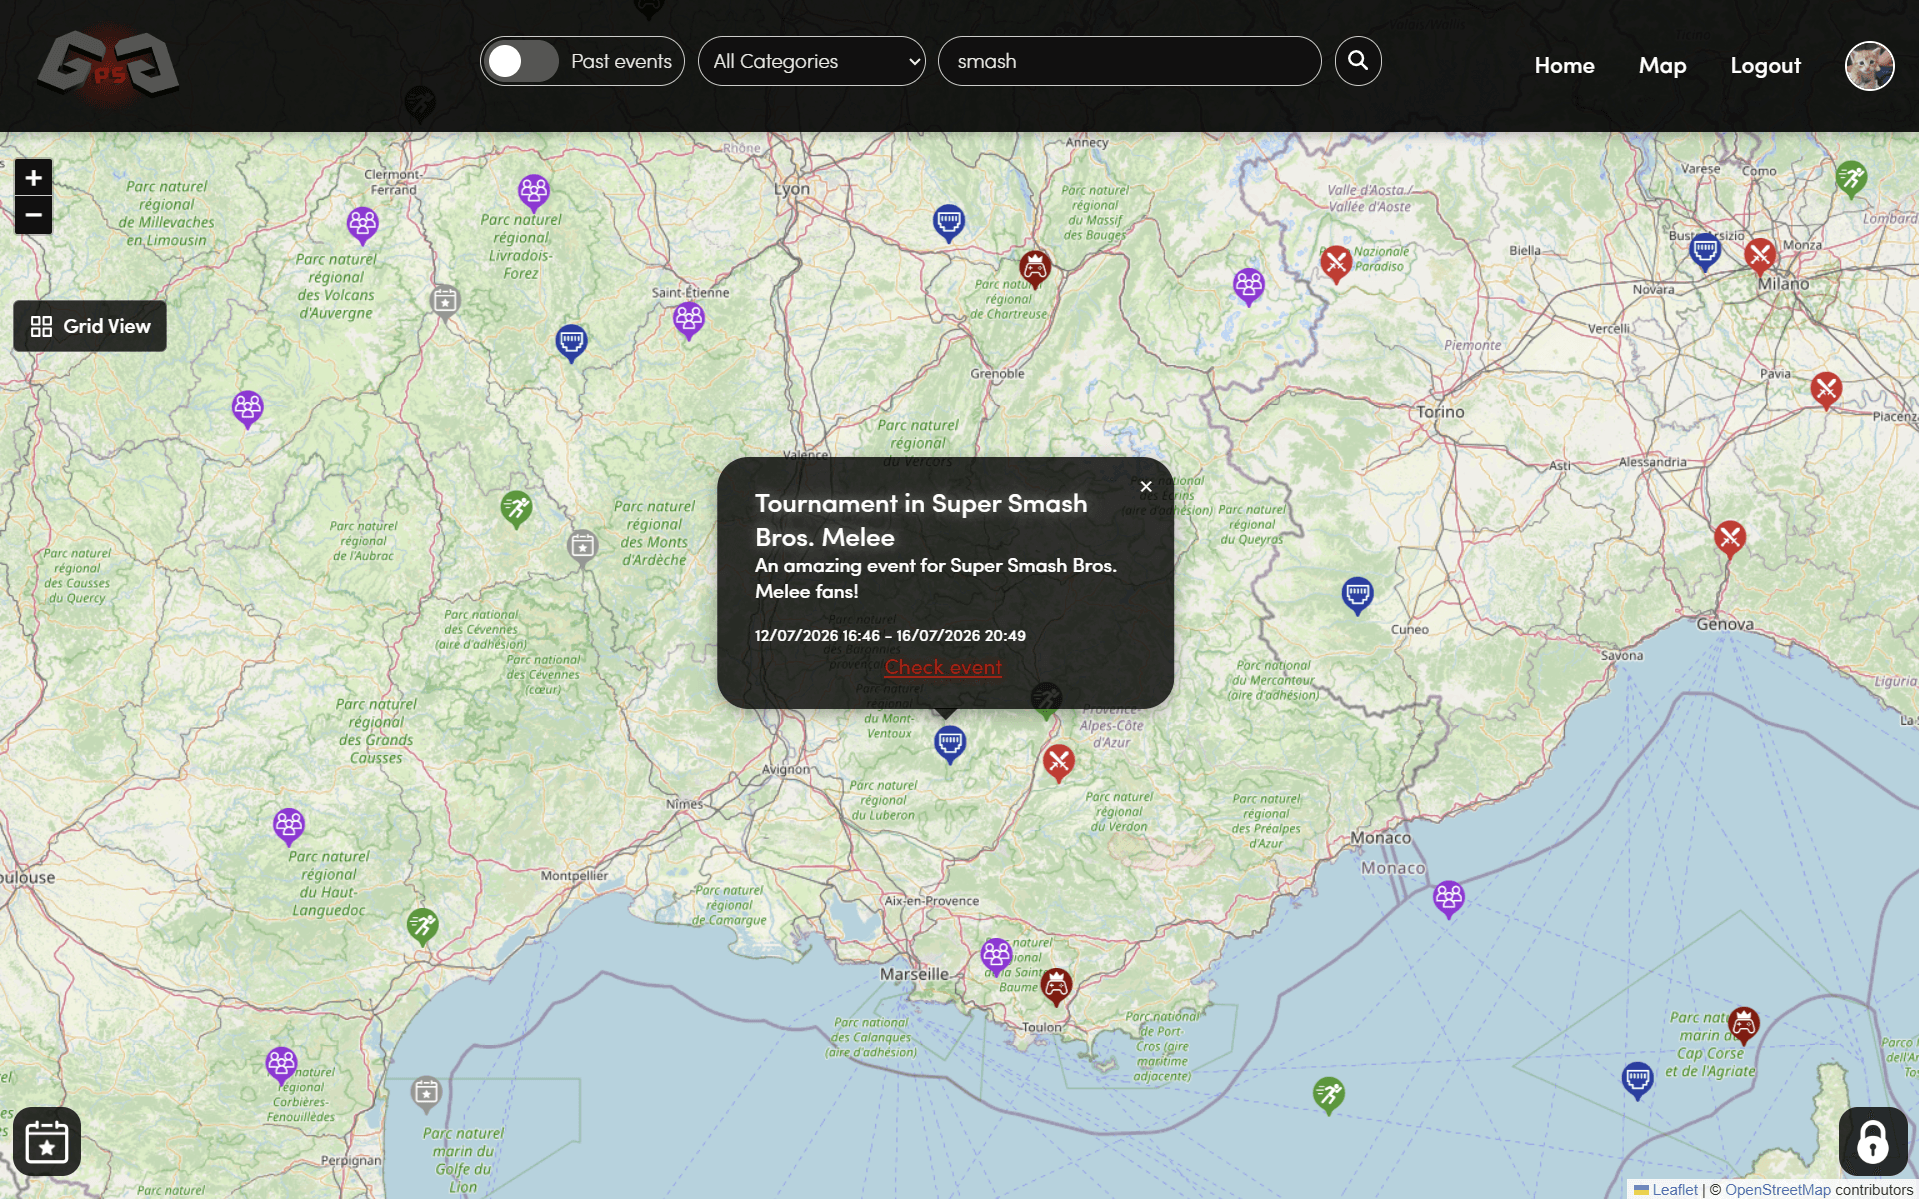Expand the All Categories dropdown
The image size is (1919, 1199).
[x=811, y=61]
